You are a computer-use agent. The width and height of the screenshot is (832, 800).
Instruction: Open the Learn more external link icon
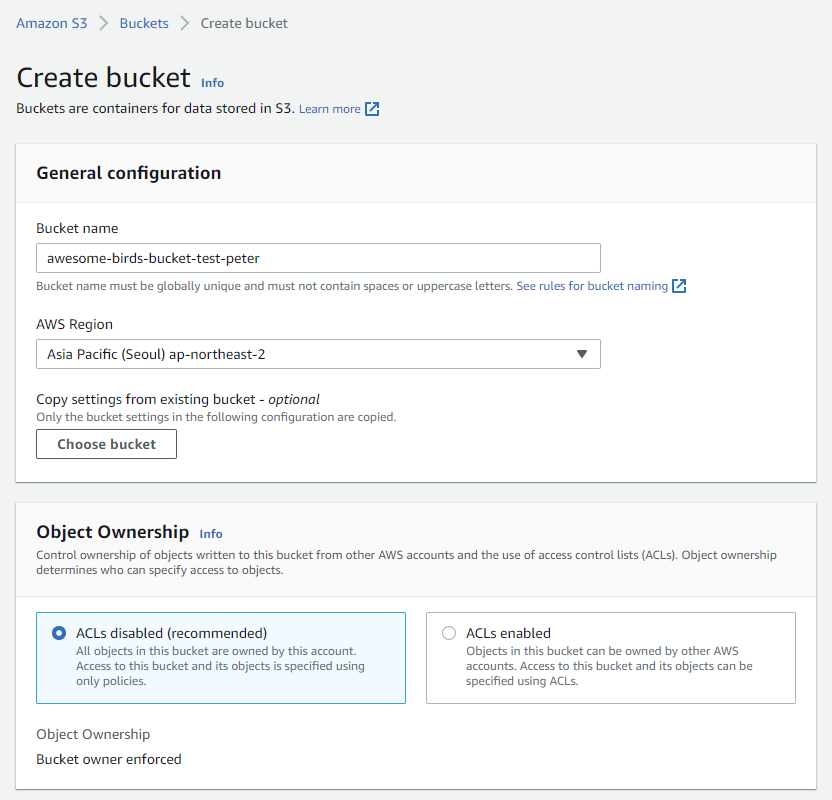point(372,109)
